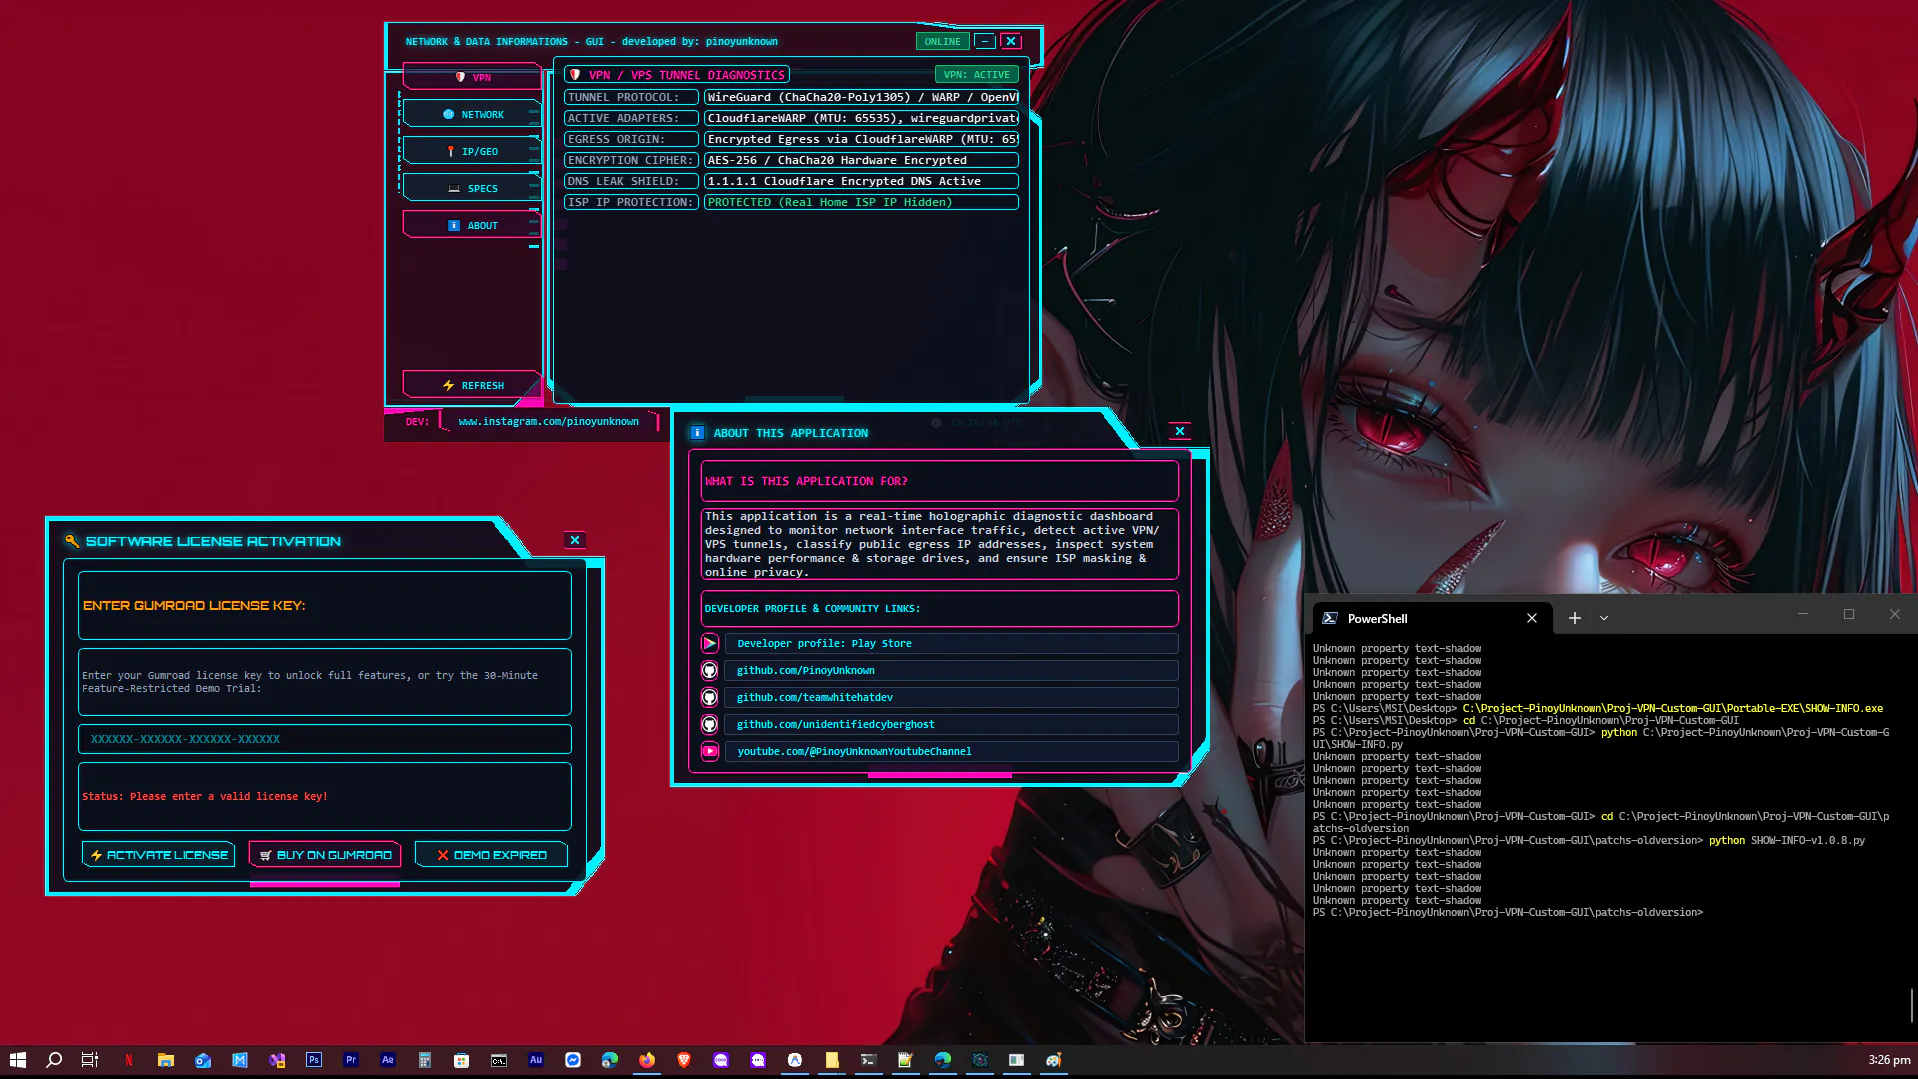Open File Explorer from taskbar
Viewport: 1918px width, 1079px height.
coord(165,1060)
